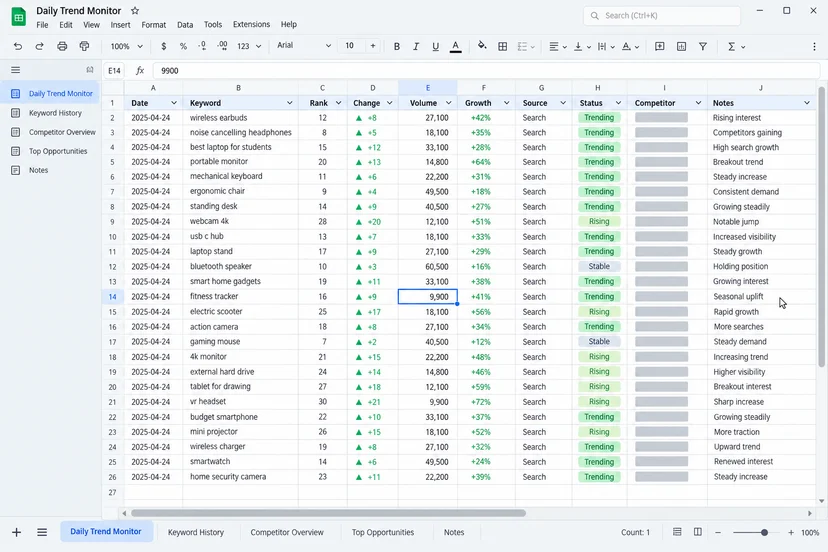This screenshot has height=552, width=828.
Task: Select the Paint format icon
Action: 84,46
